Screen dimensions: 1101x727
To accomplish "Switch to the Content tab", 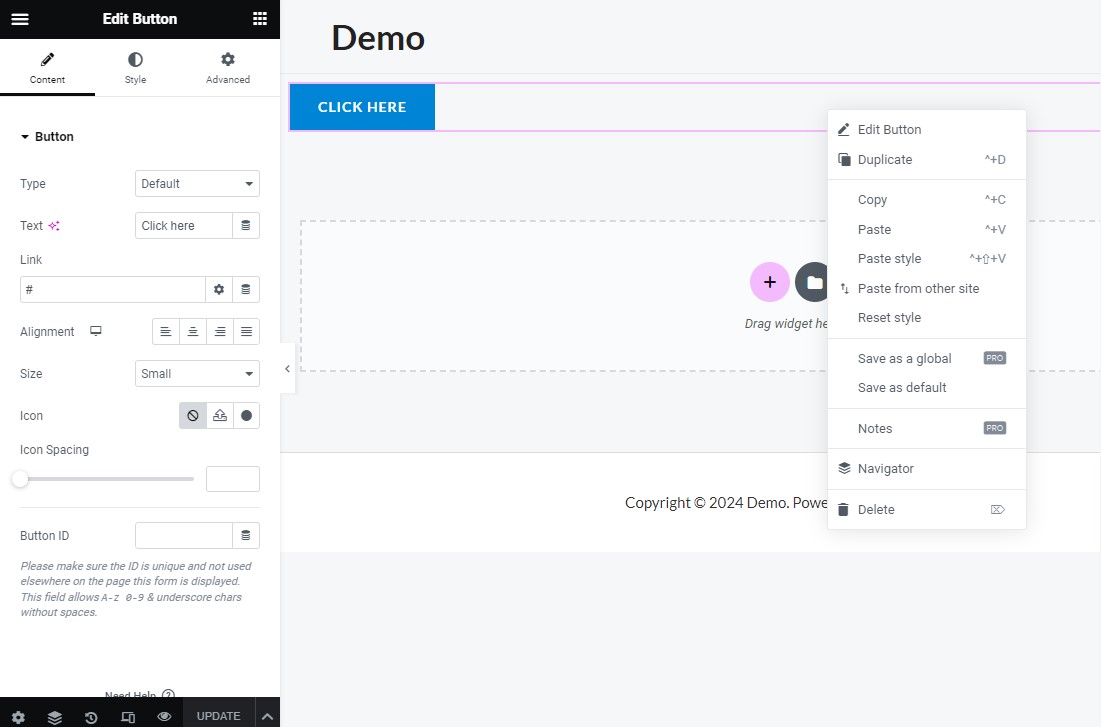I will point(47,68).
